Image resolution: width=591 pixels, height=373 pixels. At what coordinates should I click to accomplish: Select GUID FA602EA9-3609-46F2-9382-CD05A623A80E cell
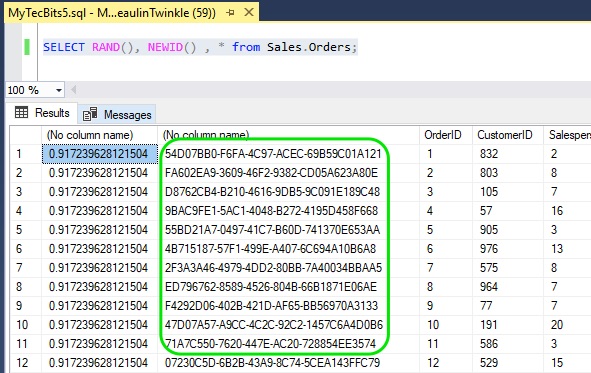pyautogui.click(x=288, y=173)
